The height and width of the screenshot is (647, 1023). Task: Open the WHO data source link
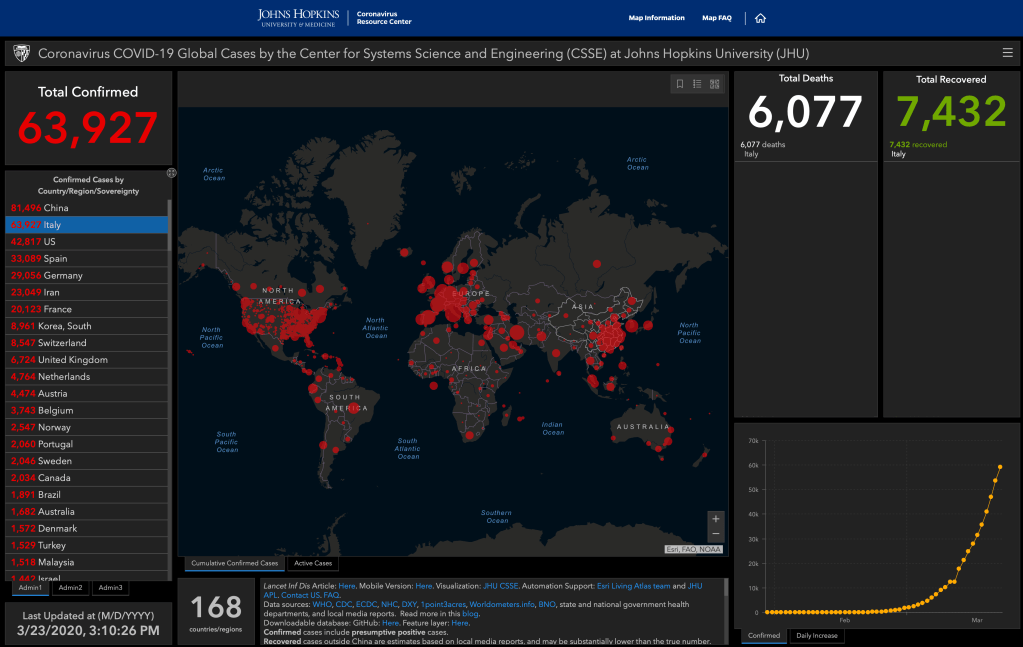pos(322,605)
